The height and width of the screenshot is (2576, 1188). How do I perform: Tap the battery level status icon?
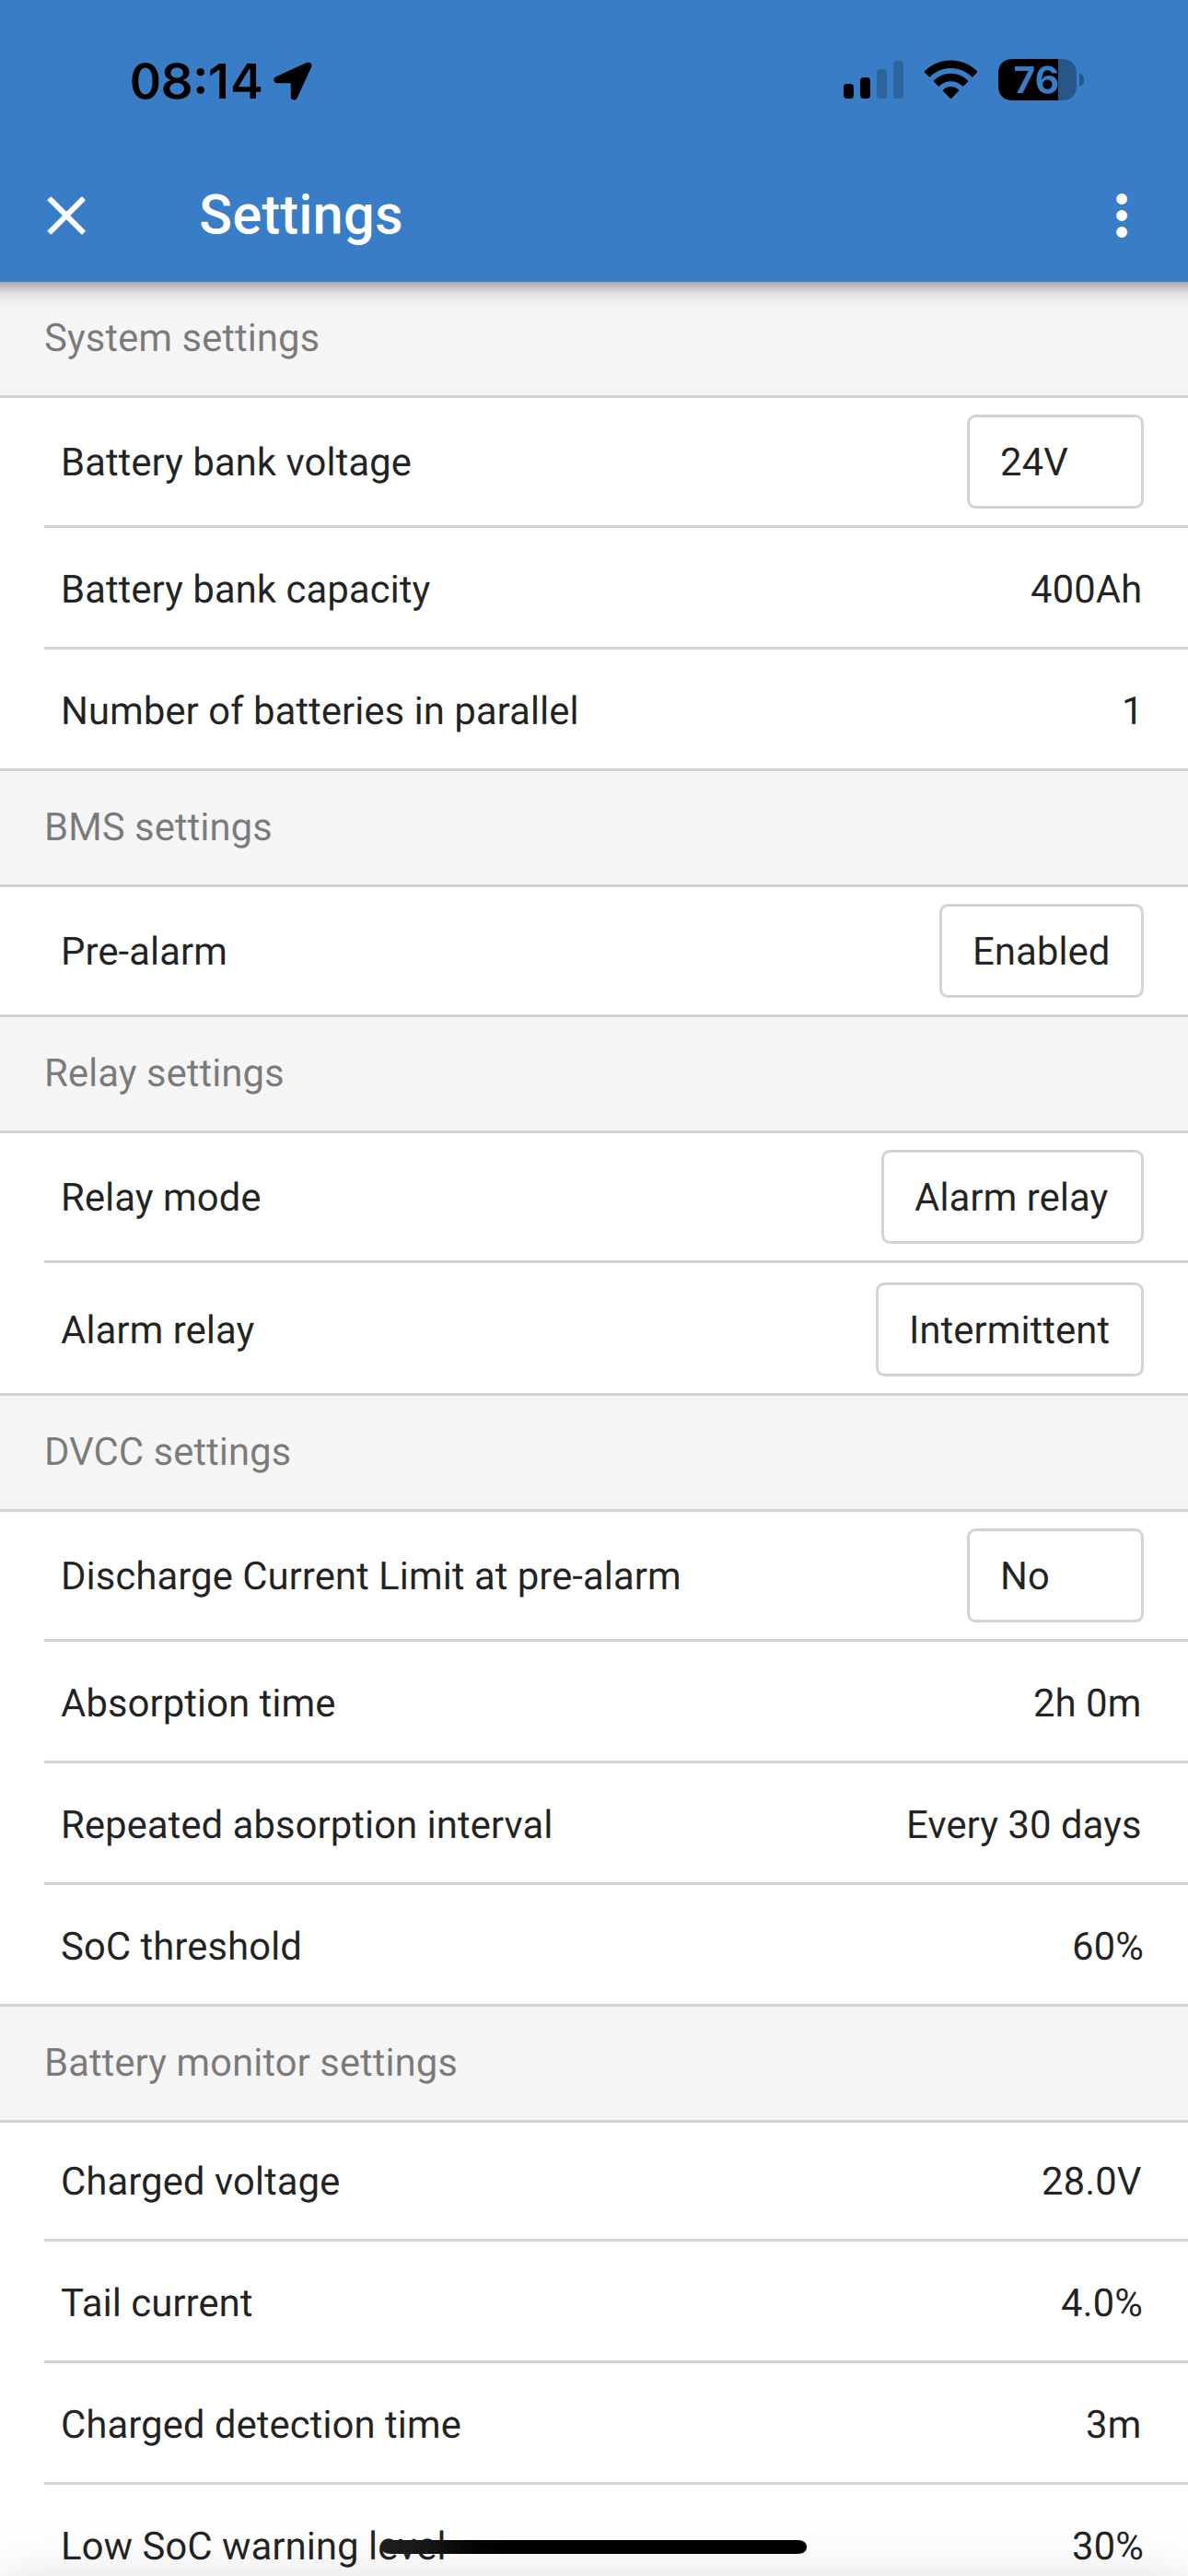pyautogui.click(x=1039, y=80)
